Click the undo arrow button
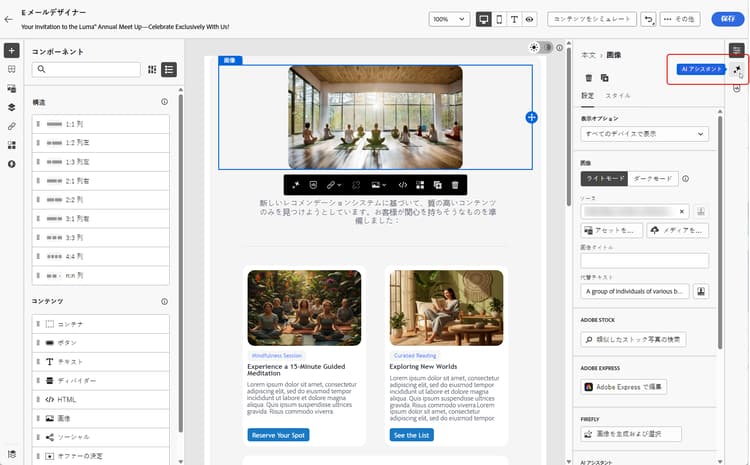The image size is (750, 465). coord(648,19)
